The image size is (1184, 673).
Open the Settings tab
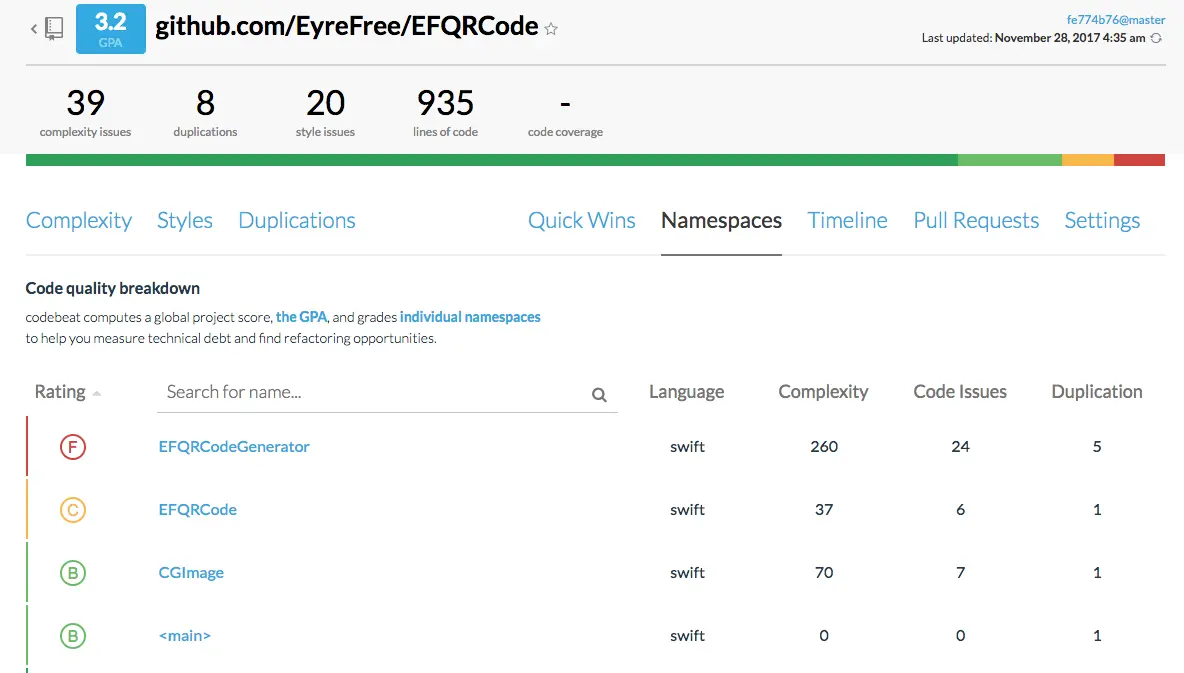tap(1102, 221)
